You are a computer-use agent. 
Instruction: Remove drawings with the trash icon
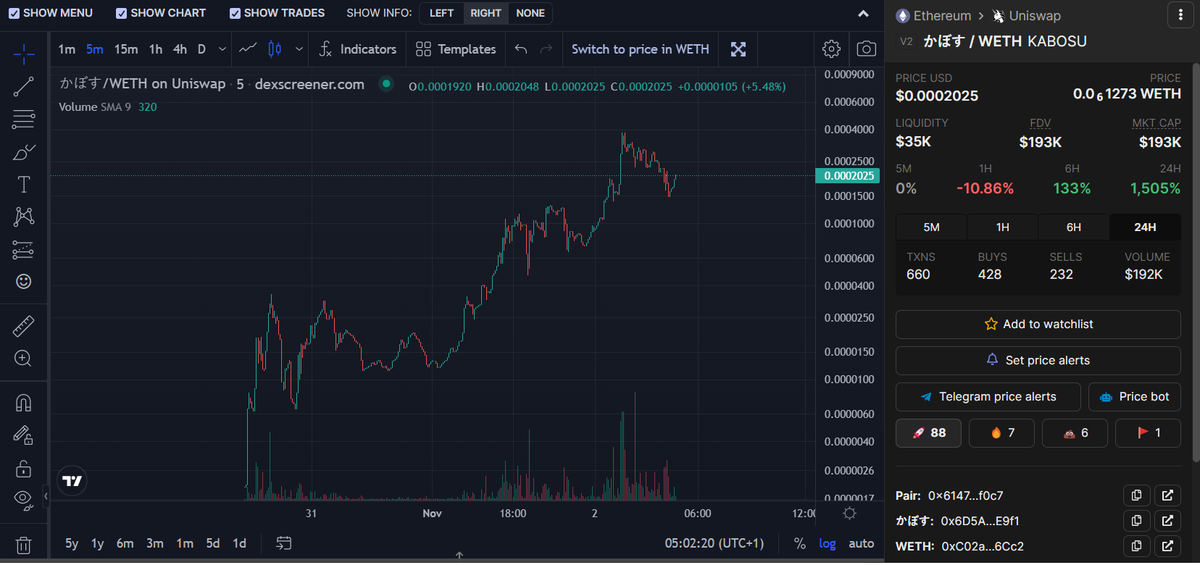24,545
